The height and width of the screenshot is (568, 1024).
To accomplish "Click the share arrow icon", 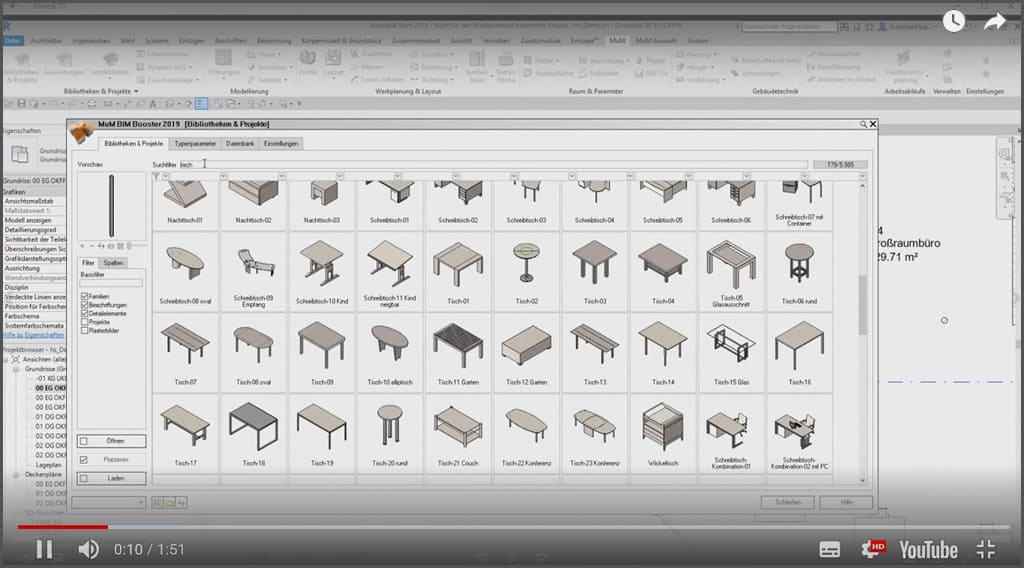I will [x=994, y=20].
